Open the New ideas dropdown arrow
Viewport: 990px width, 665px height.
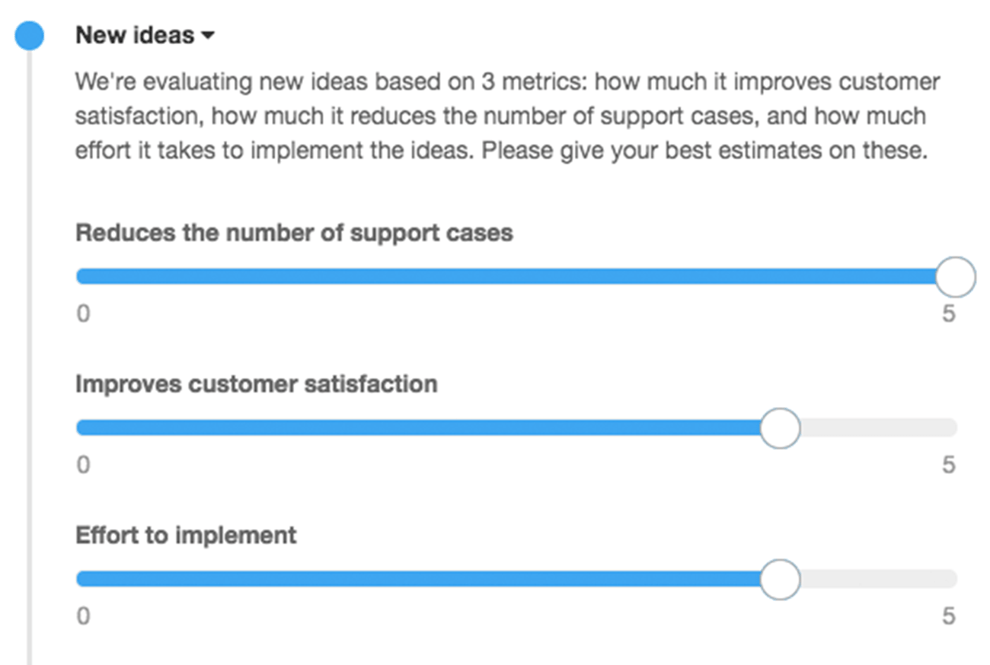click(x=209, y=35)
